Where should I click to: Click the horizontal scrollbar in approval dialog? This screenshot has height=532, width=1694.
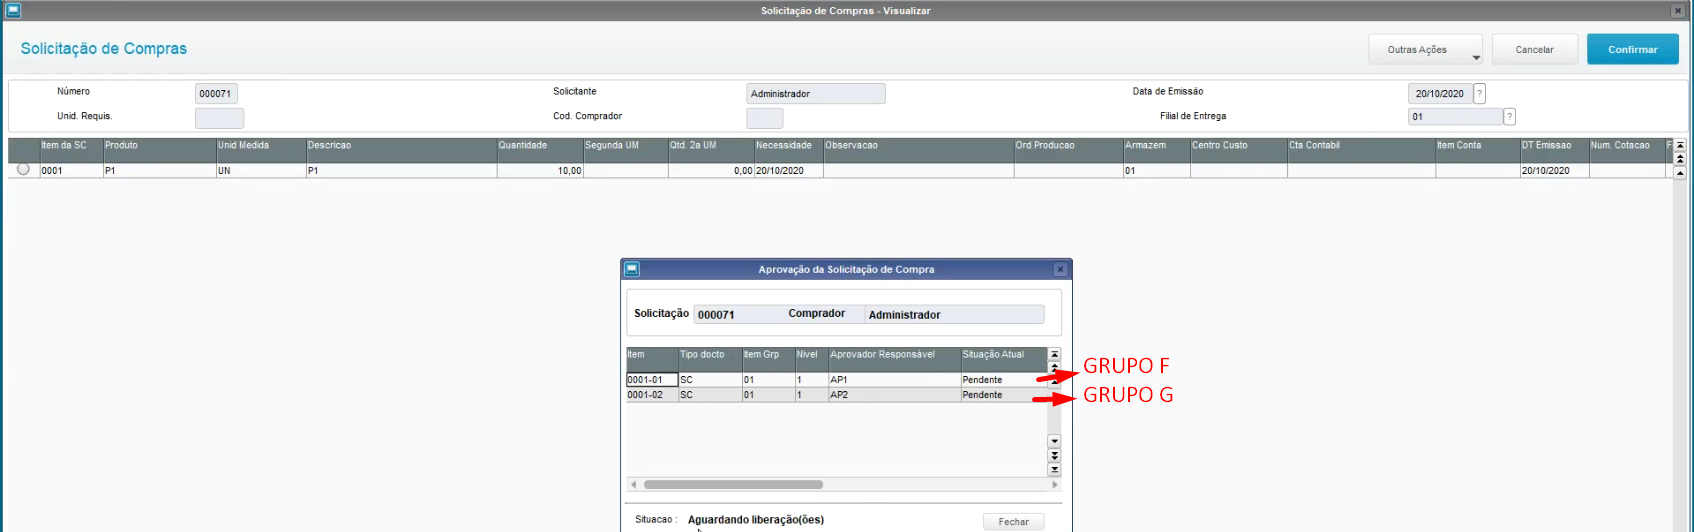pyautogui.click(x=733, y=484)
